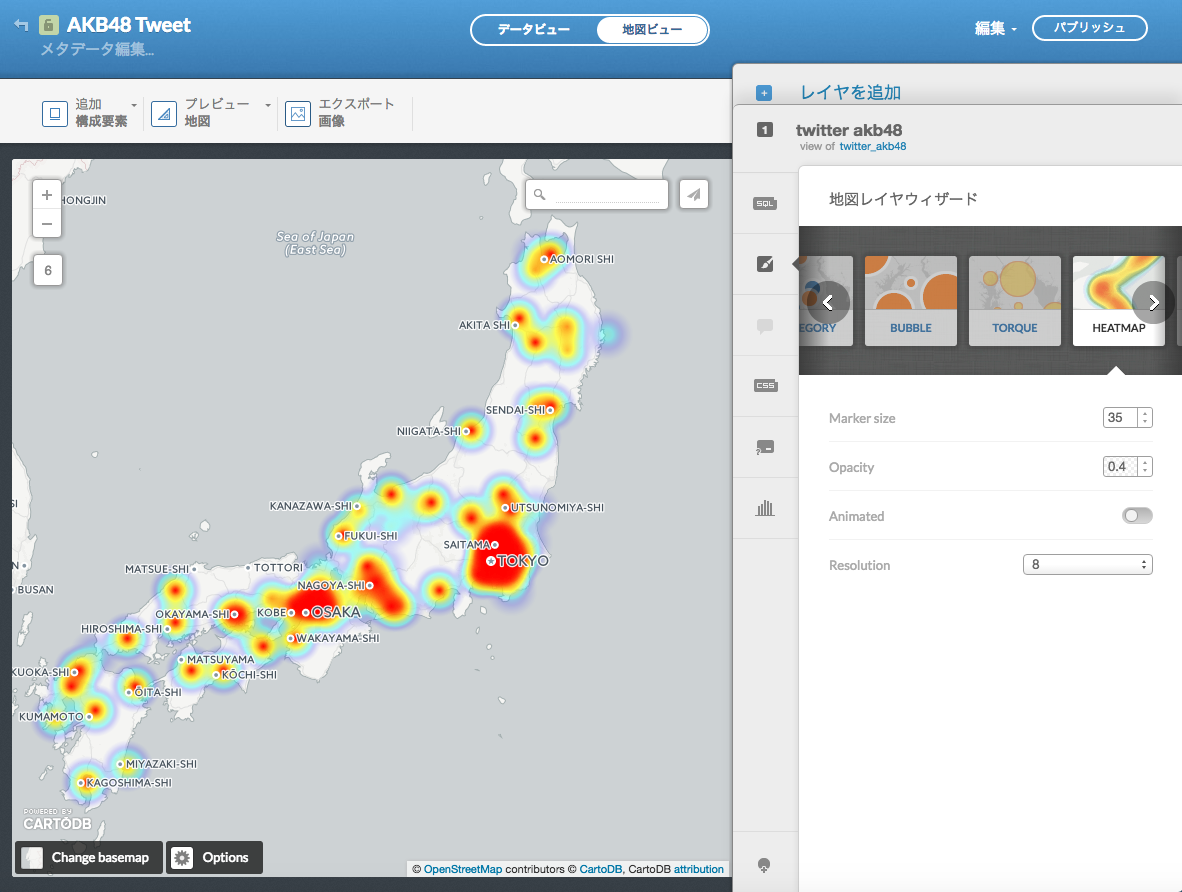Click the AKB48 Tweet title
This screenshot has height=892, width=1182.
click(129, 25)
